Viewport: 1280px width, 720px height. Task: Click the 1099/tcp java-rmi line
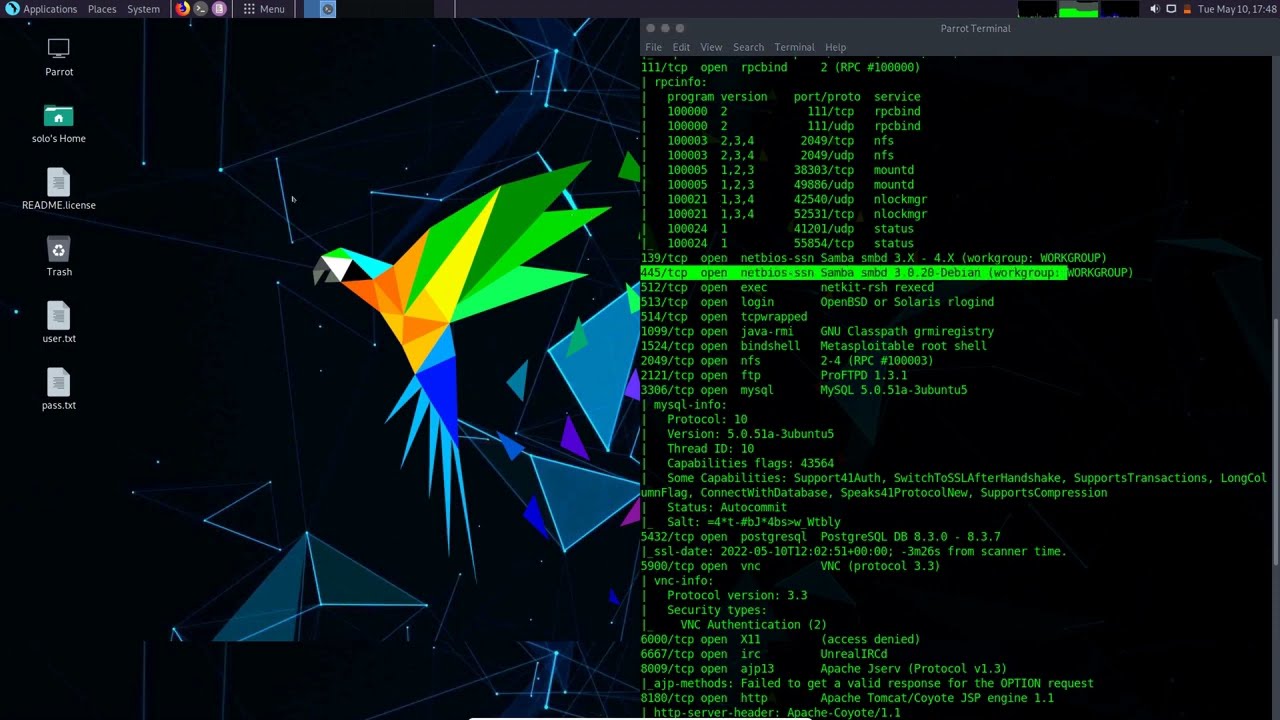coord(817,331)
